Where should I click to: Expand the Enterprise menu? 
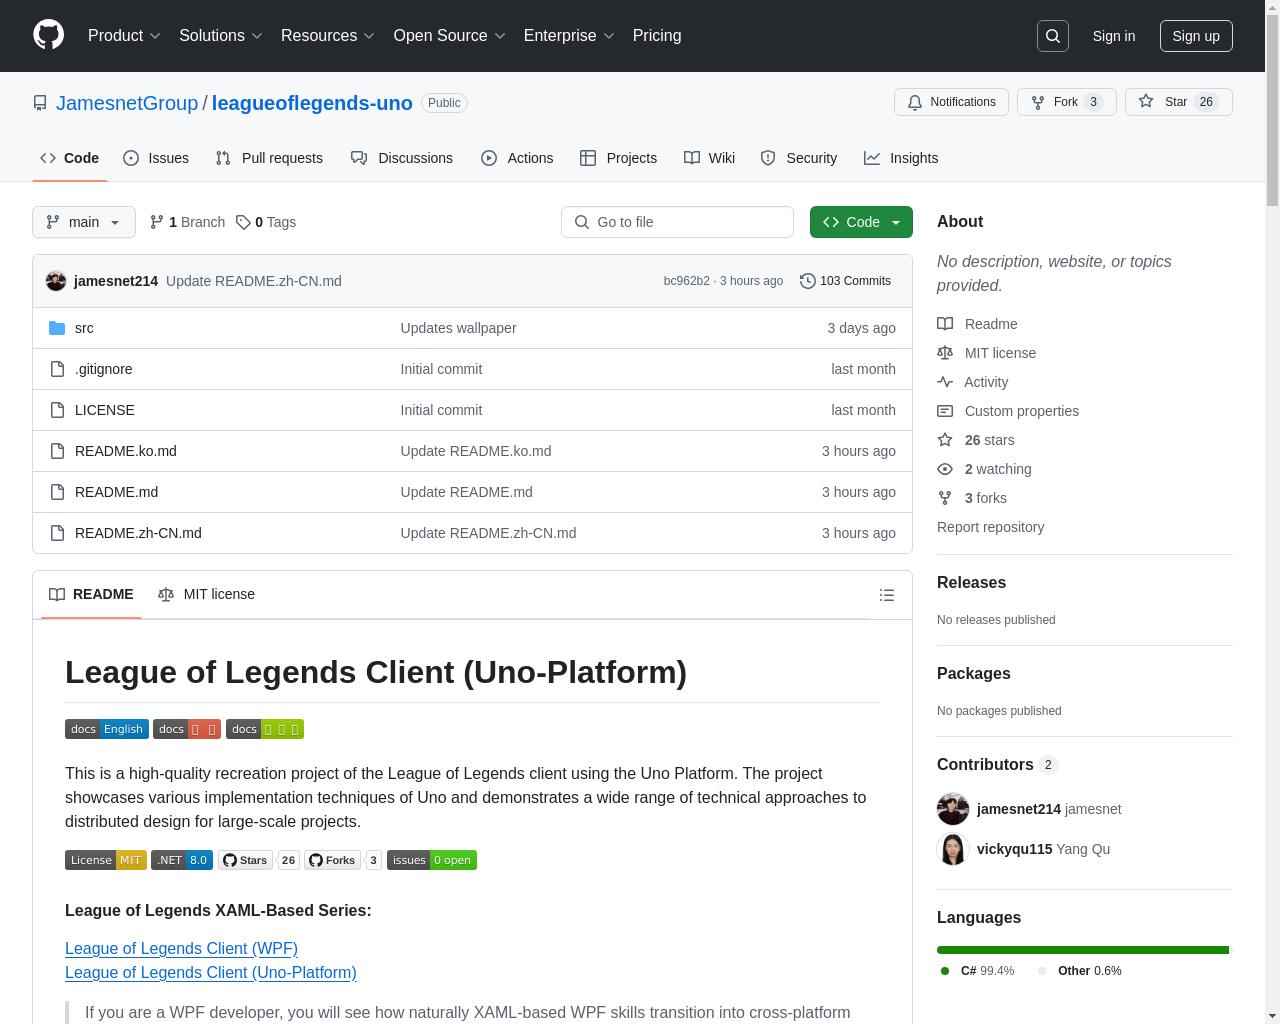(x=569, y=36)
